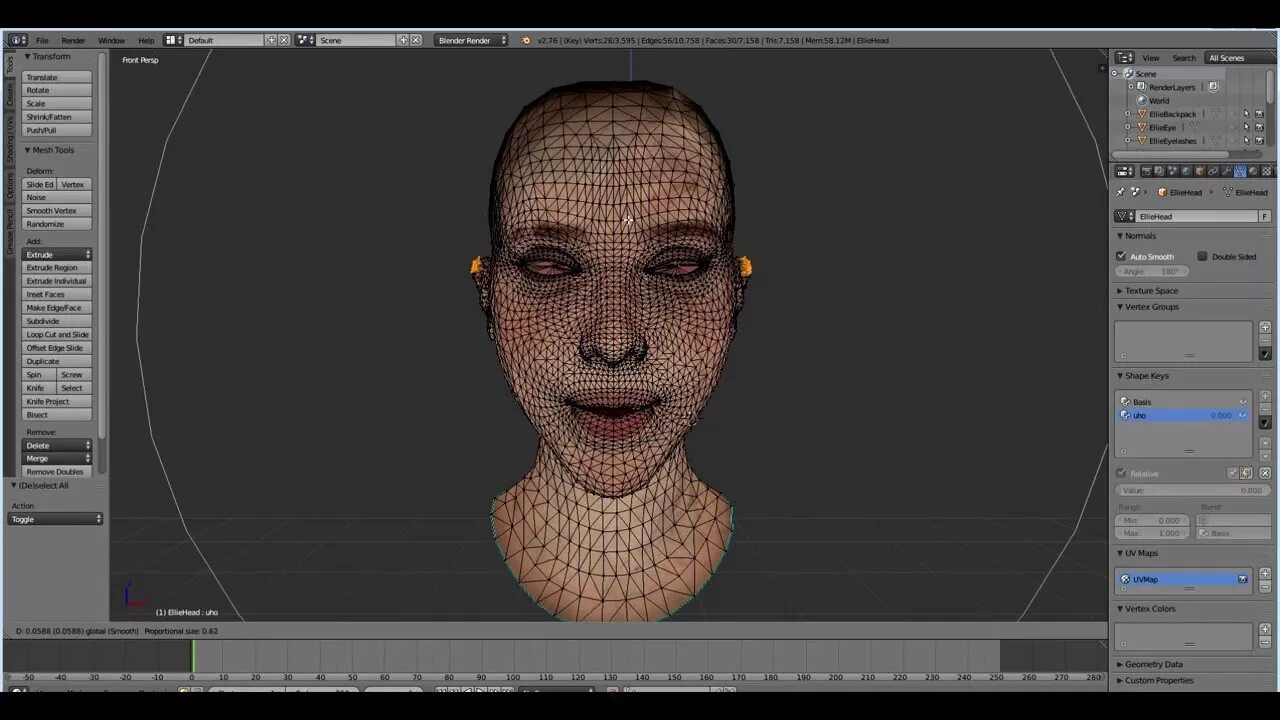Toggle the Relative shape keys checkbox
The image size is (1280, 720).
(1121, 473)
